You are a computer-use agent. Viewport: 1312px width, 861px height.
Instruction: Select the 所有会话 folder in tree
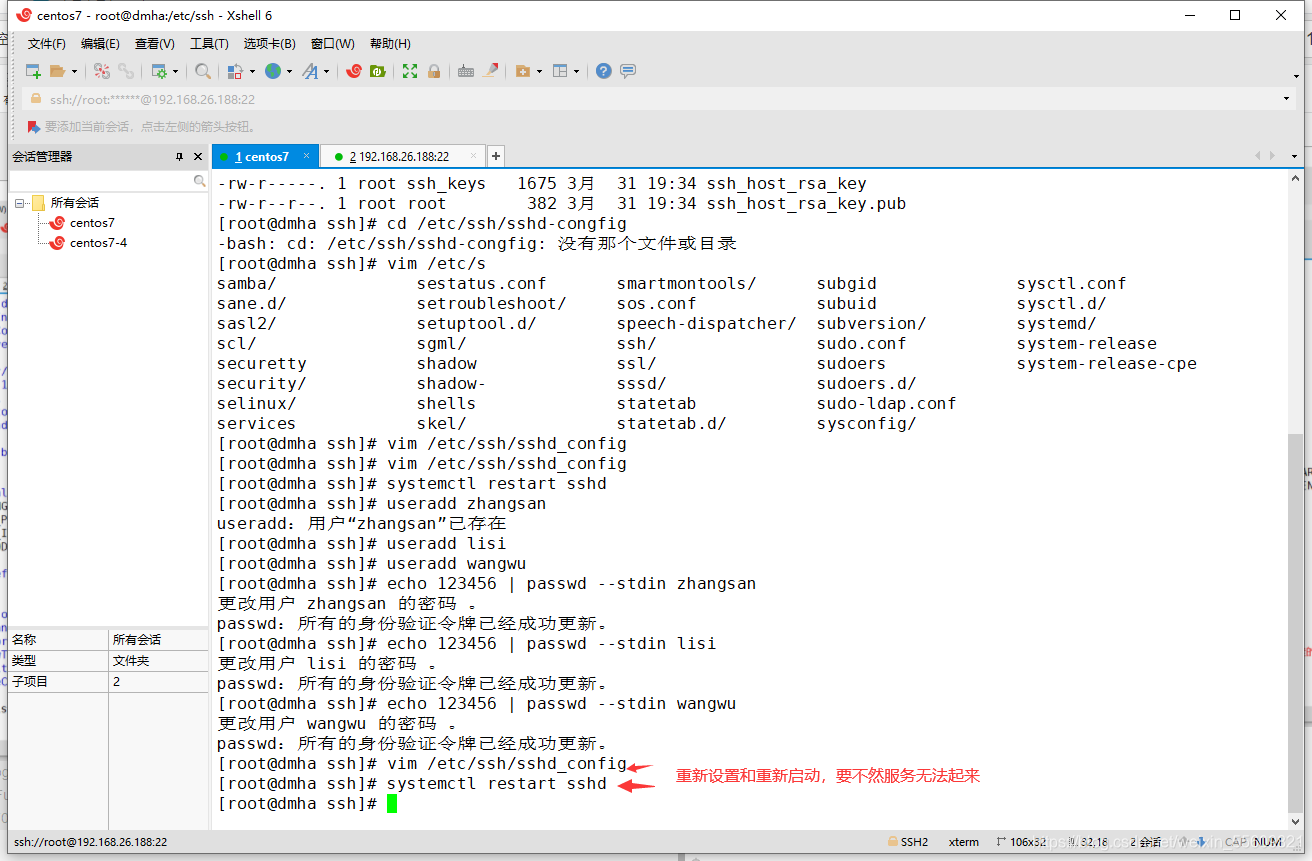pos(75,203)
